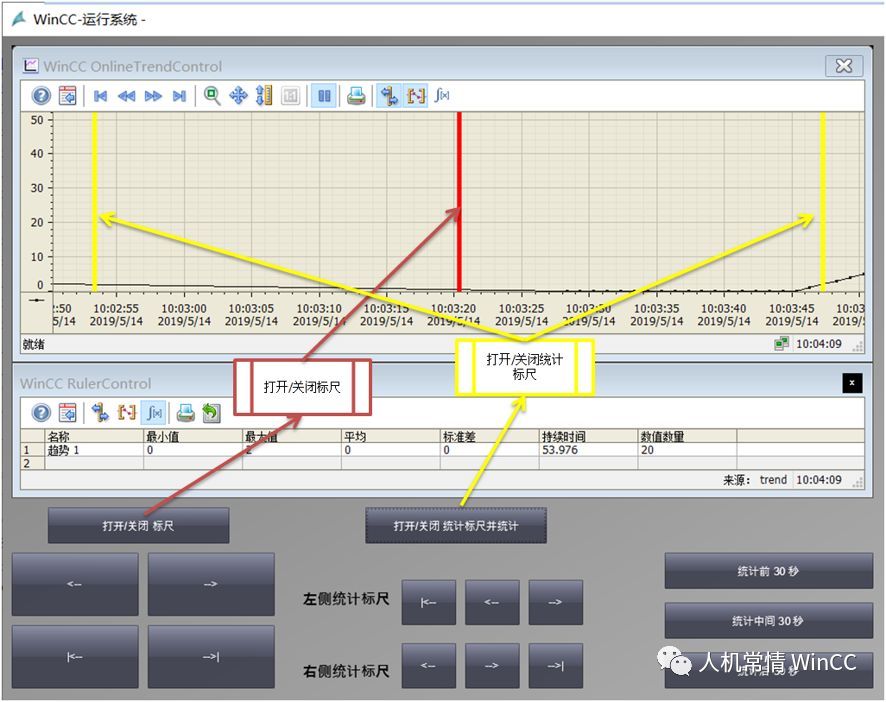Select the 趋势 1 row in ruler table
Viewport: 886px width, 702px height.
pyautogui.click(x=63, y=450)
